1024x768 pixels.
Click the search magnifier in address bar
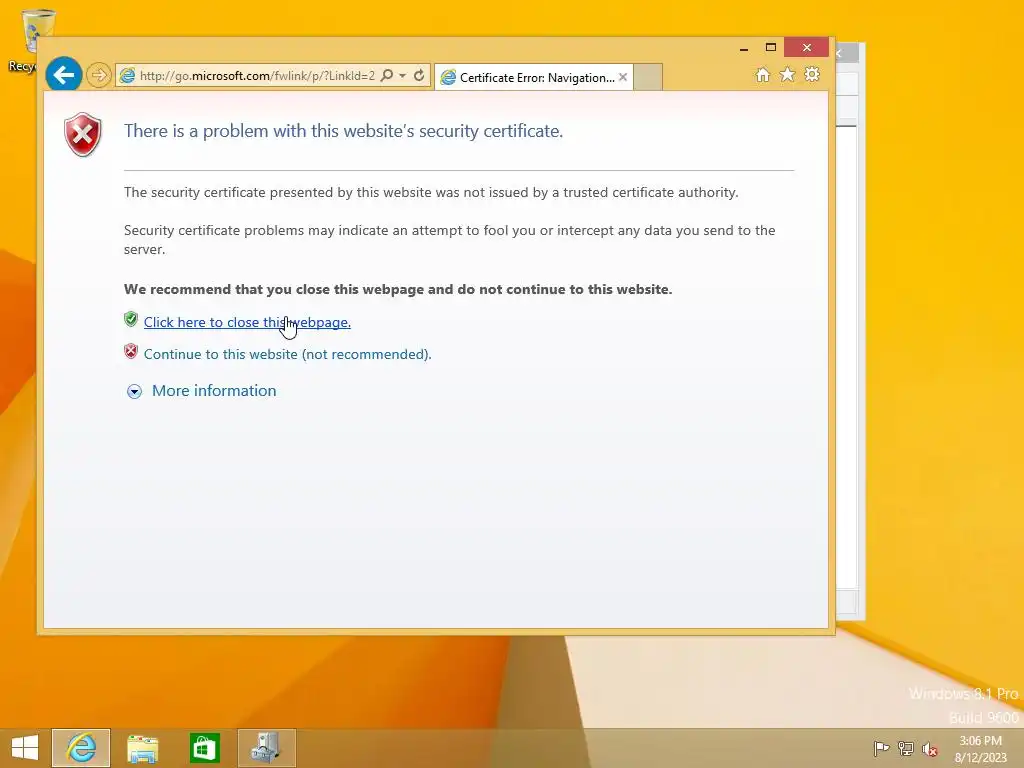387,76
